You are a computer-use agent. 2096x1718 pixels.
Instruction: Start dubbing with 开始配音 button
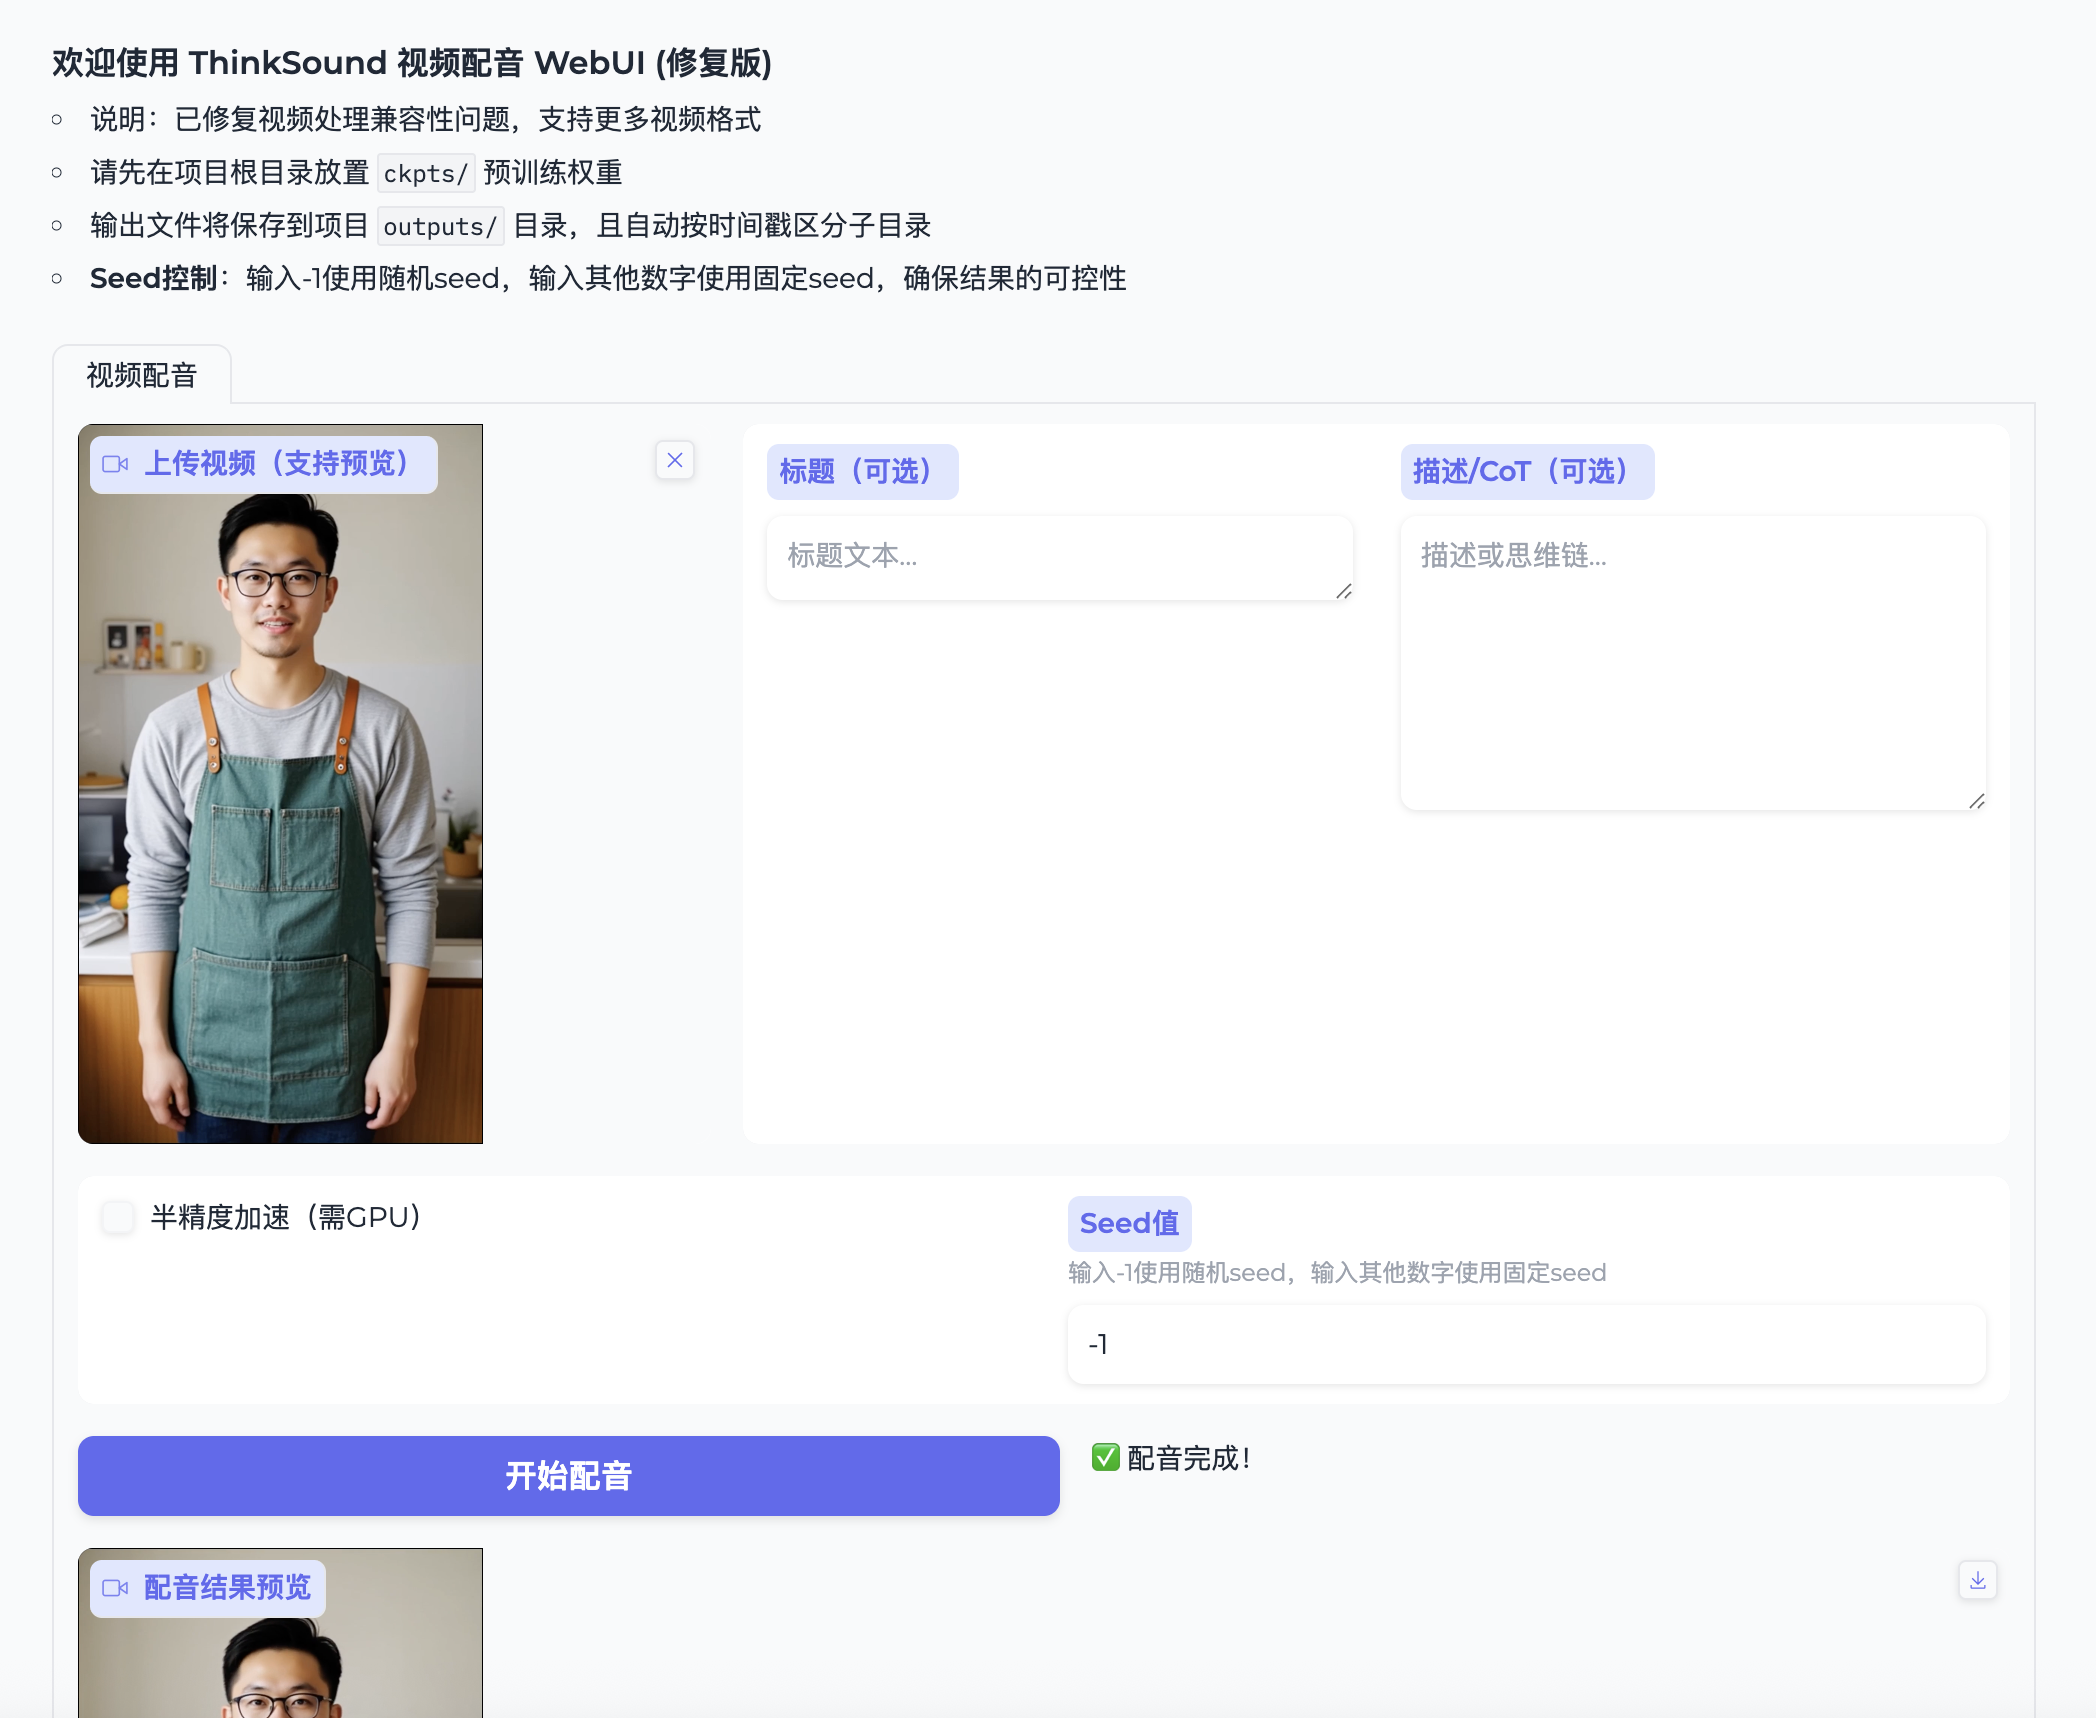click(568, 1476)
